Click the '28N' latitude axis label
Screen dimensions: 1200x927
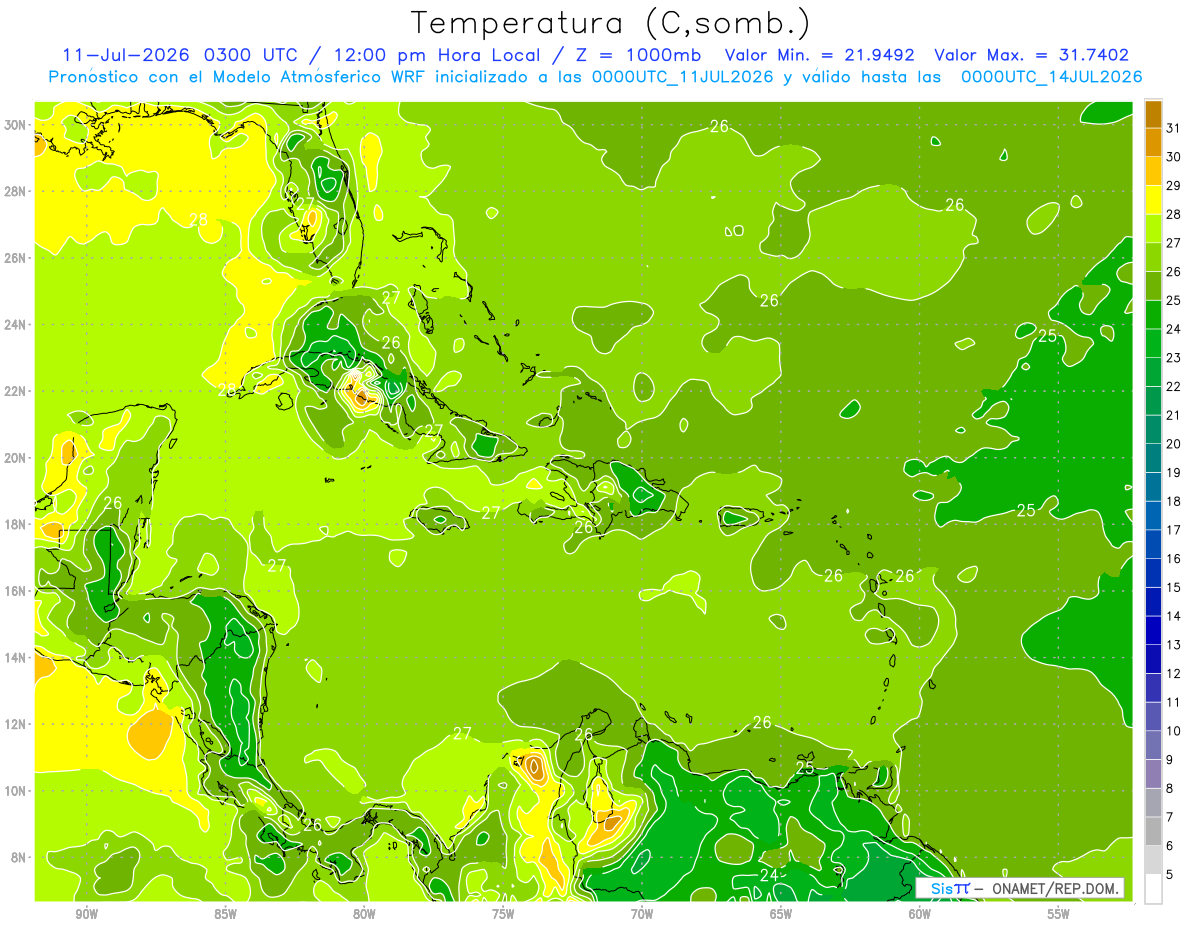click(16, 191)
